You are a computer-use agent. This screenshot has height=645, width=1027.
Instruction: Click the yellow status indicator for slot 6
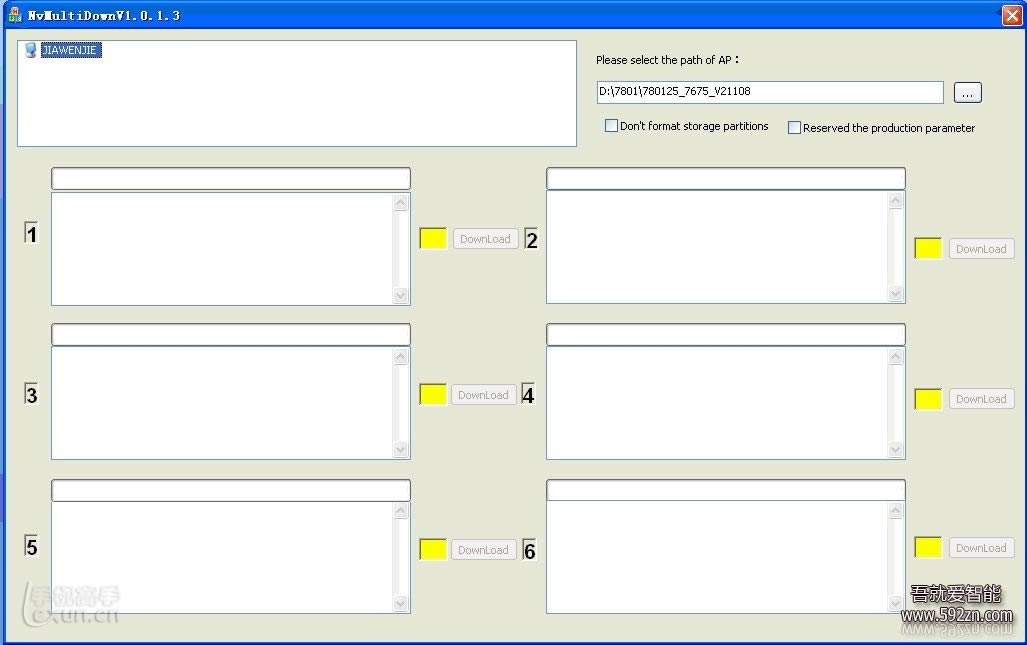[927, 547]
